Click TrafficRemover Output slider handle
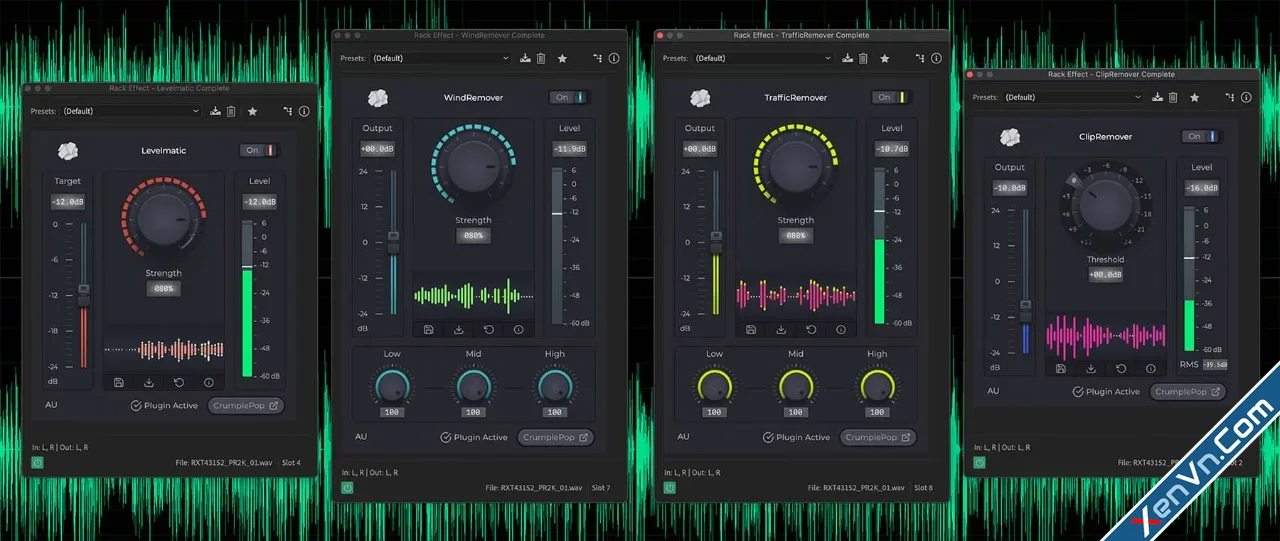Image resolution: width=1280 pixels, height=541 pixels. click(x=716, y=242)
